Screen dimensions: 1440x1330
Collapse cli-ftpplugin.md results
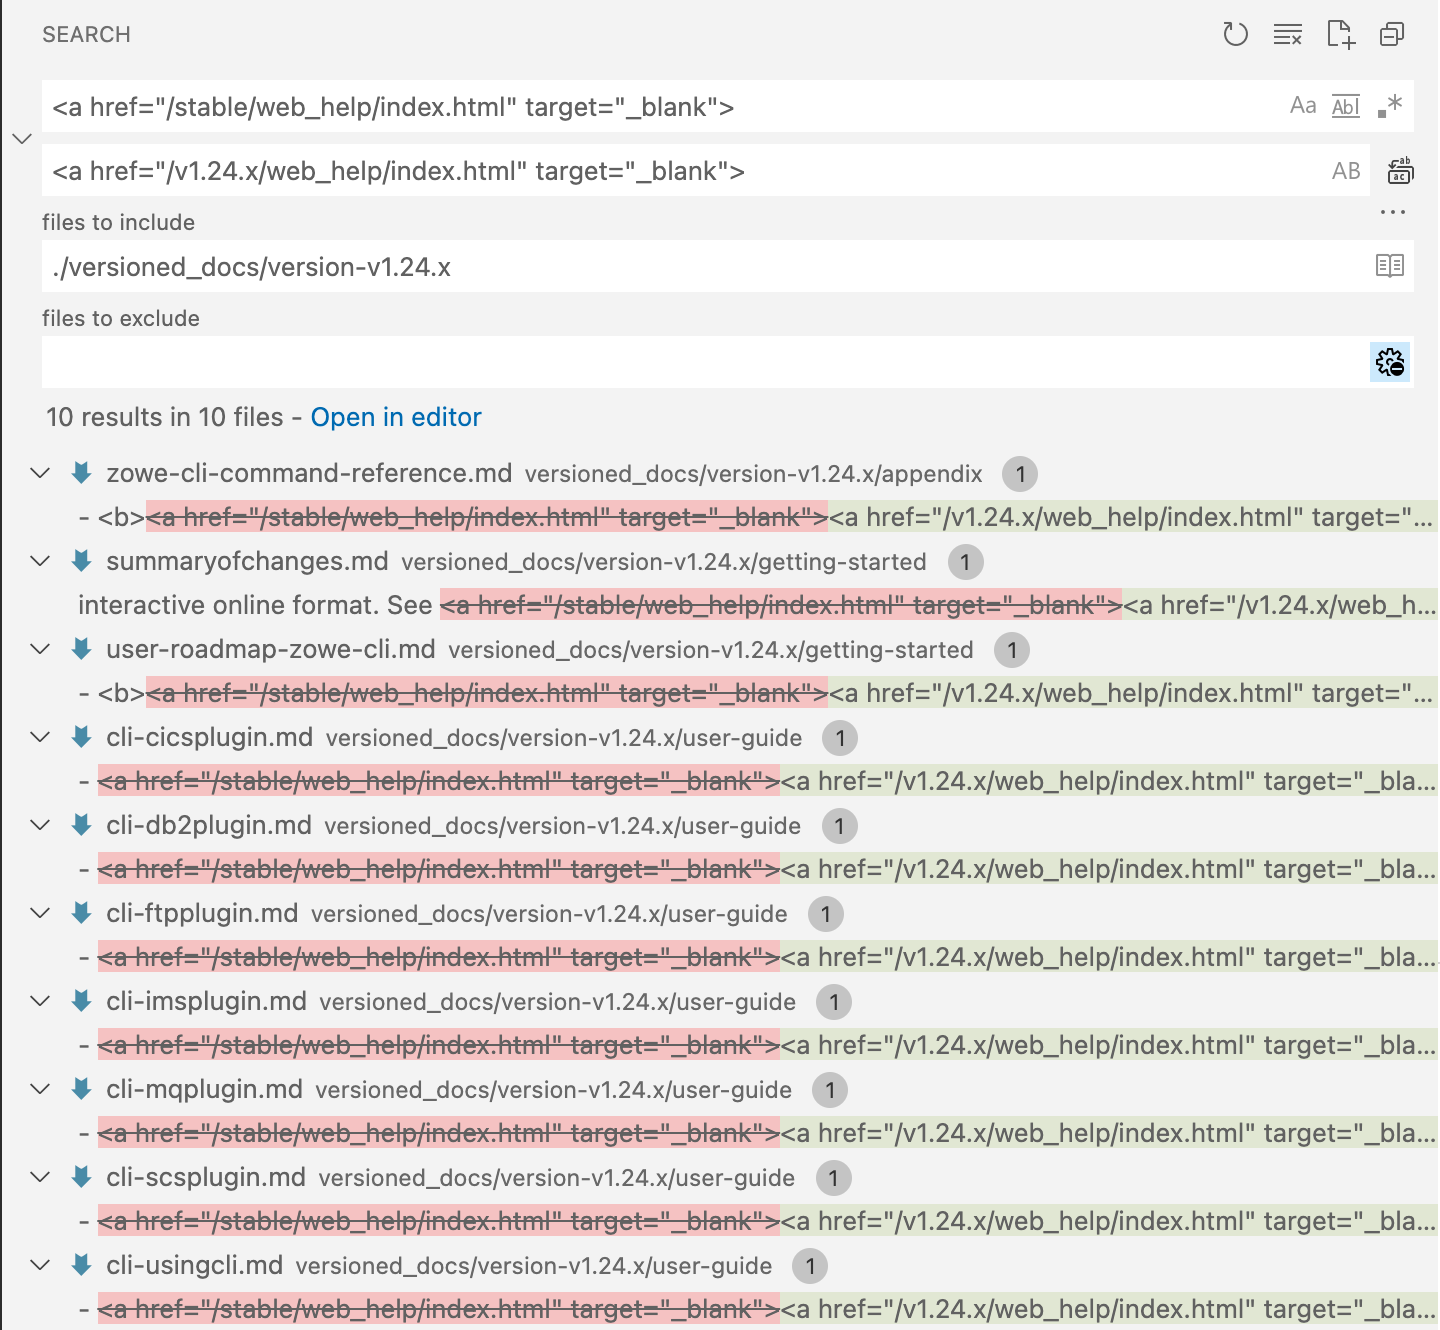40,913
